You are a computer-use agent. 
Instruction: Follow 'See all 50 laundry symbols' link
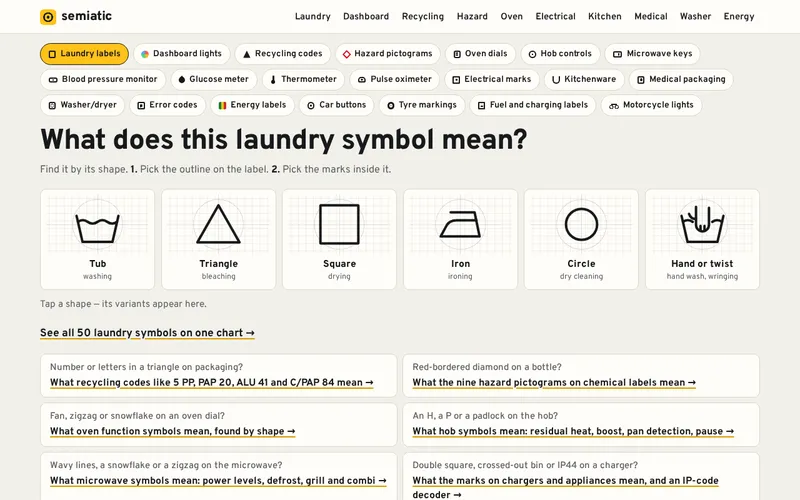pos(147,333)
